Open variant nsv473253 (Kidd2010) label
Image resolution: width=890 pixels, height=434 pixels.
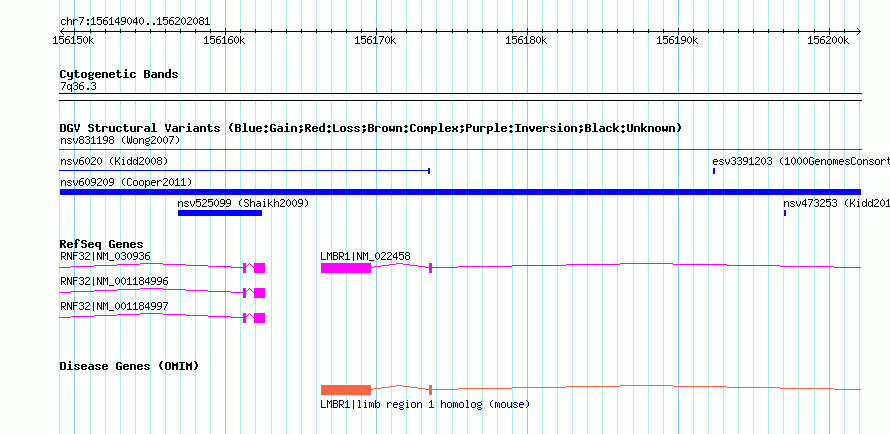click(x=837, y=203)
